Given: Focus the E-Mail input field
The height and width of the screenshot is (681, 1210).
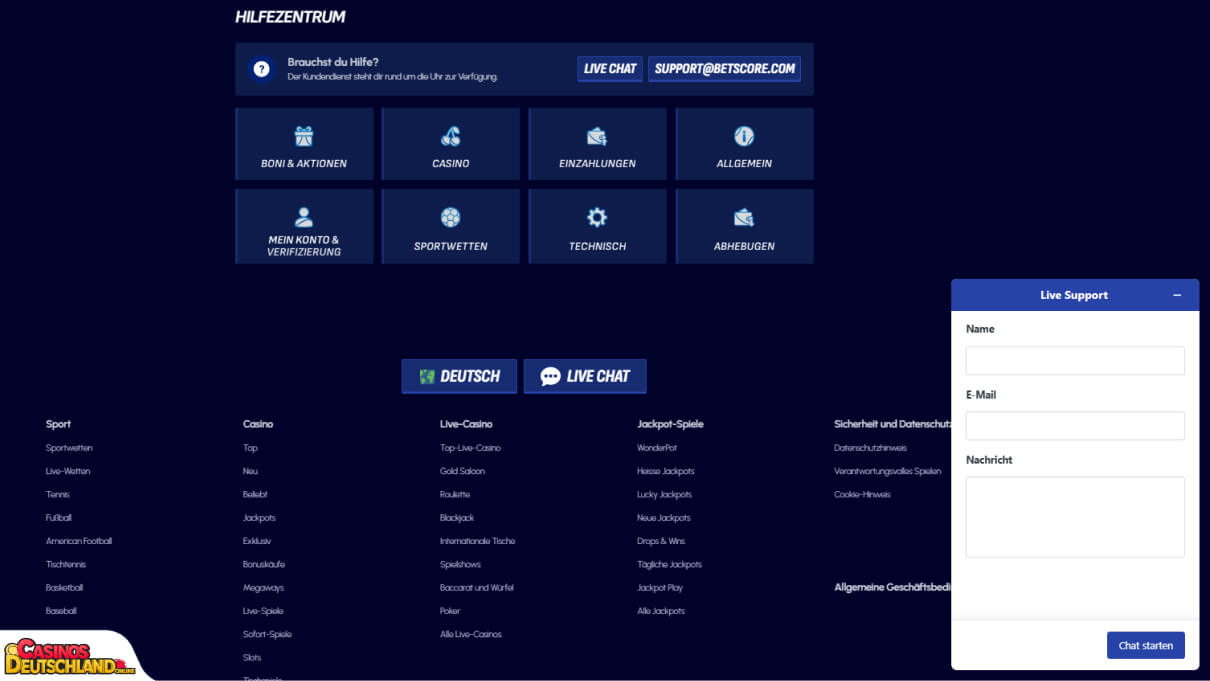Looking at the screenshot, I should (1075, 426).
